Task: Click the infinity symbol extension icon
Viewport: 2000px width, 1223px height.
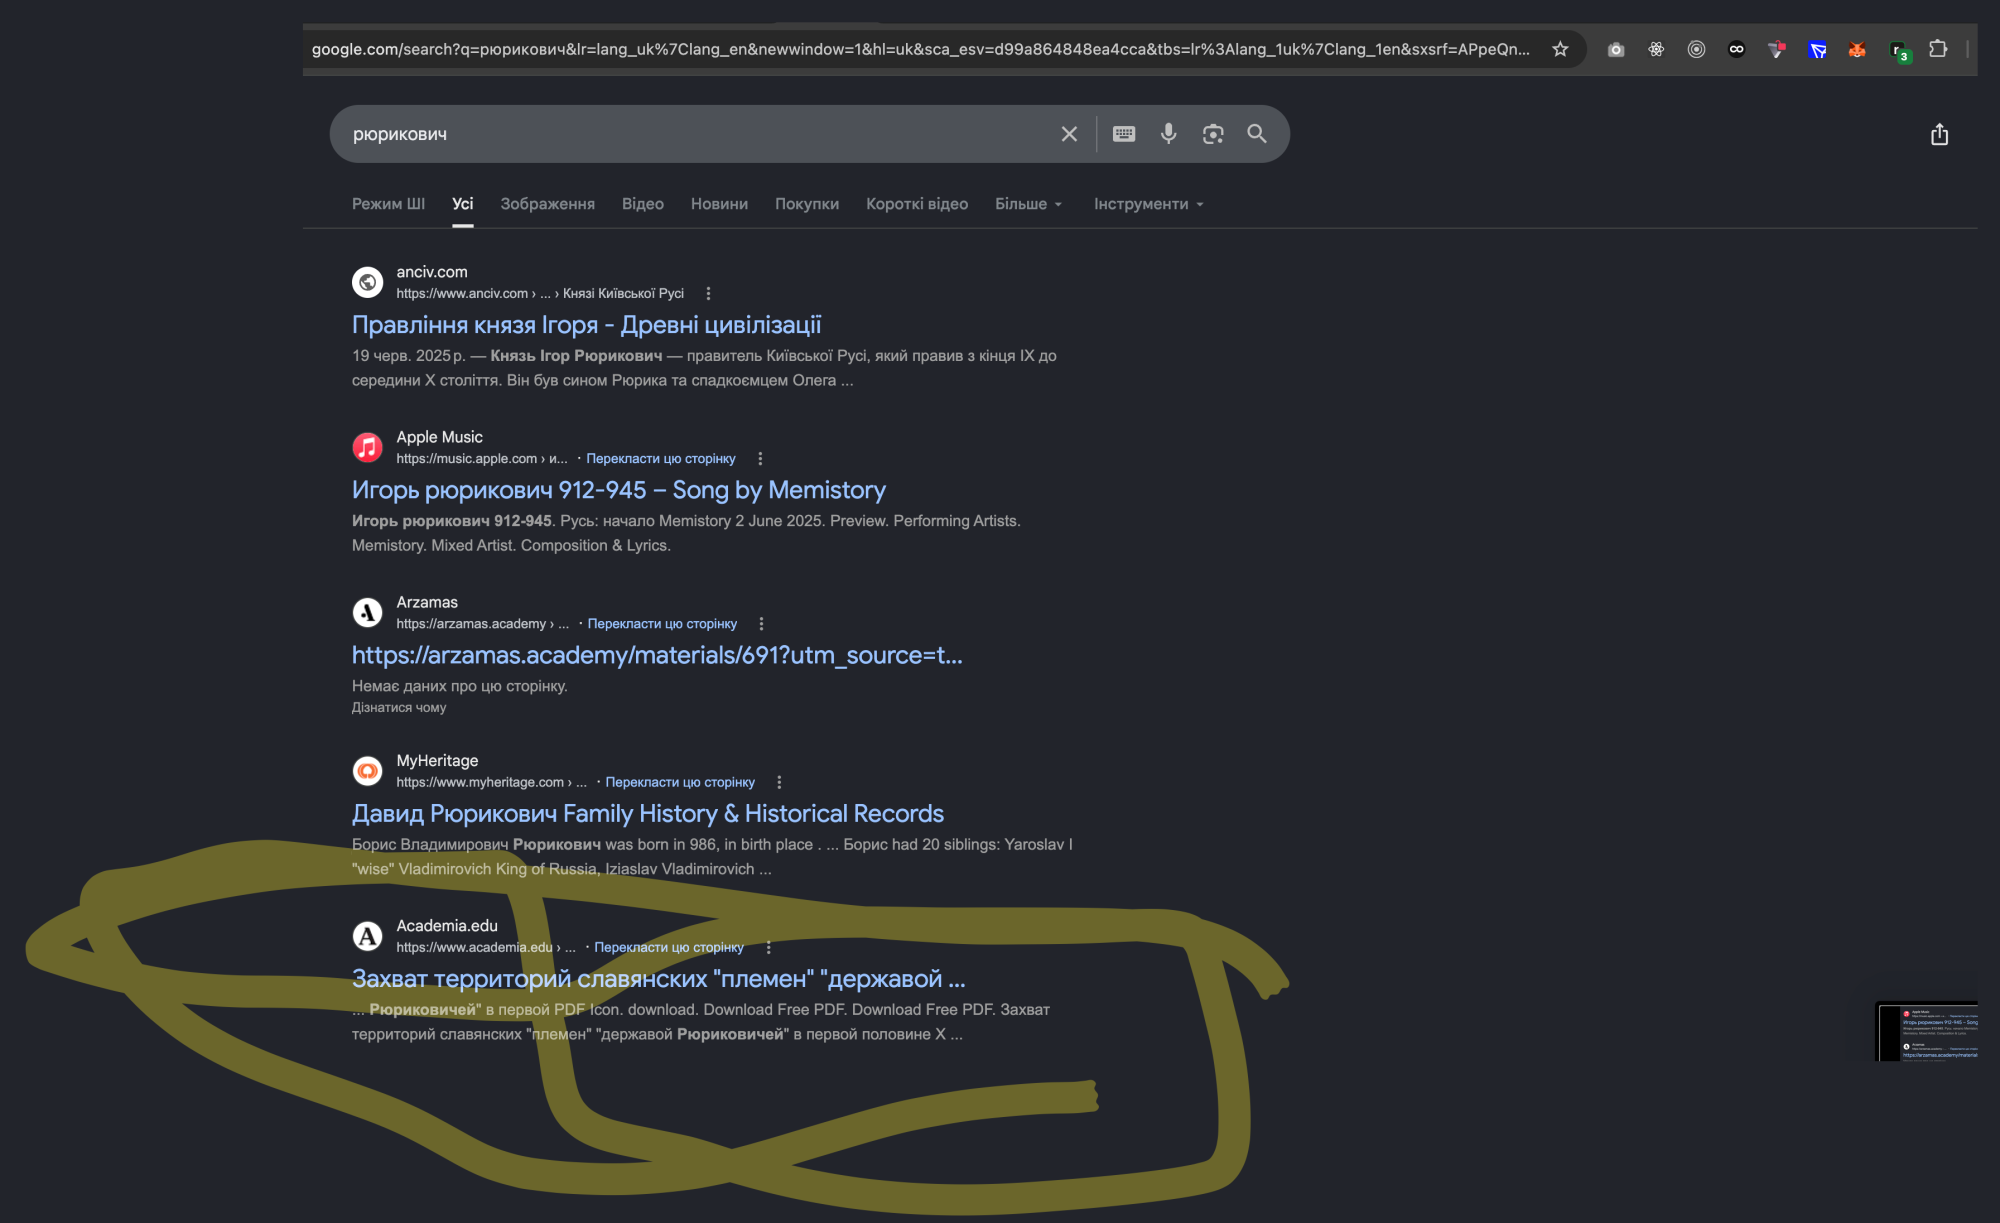Action: pyautogui.click(x=1736, y=49)
